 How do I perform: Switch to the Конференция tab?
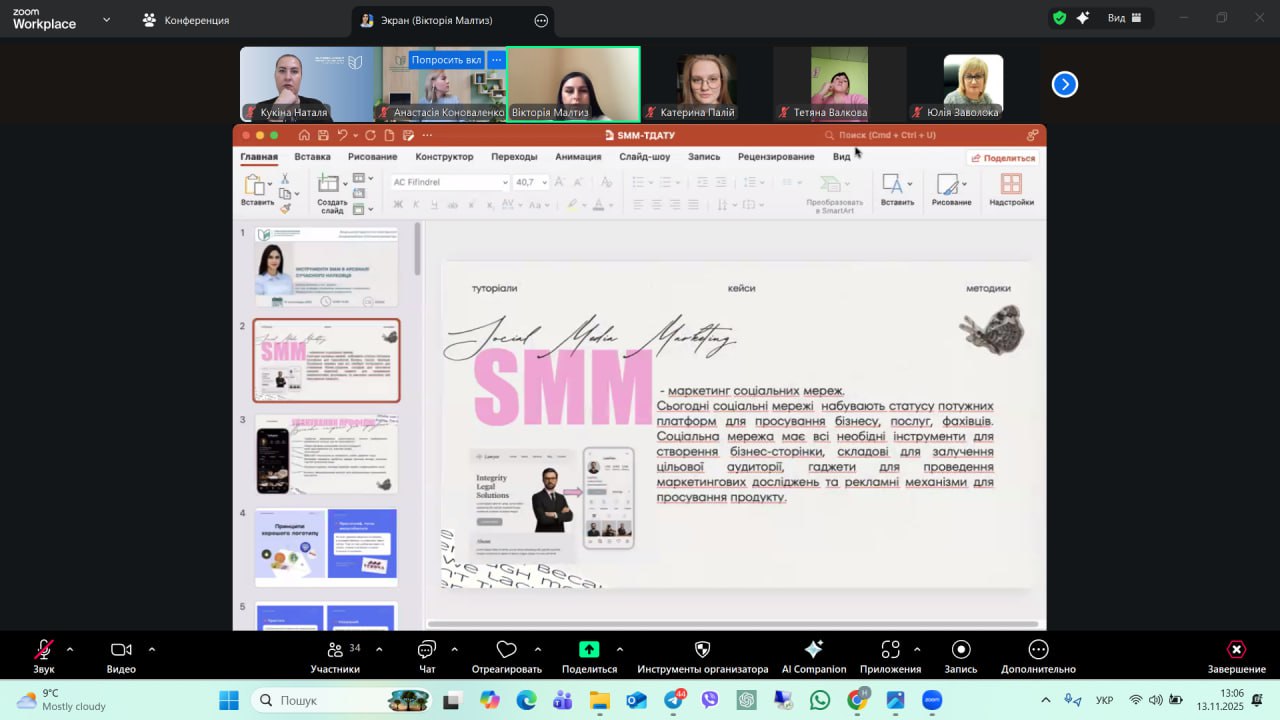point(186,20)
